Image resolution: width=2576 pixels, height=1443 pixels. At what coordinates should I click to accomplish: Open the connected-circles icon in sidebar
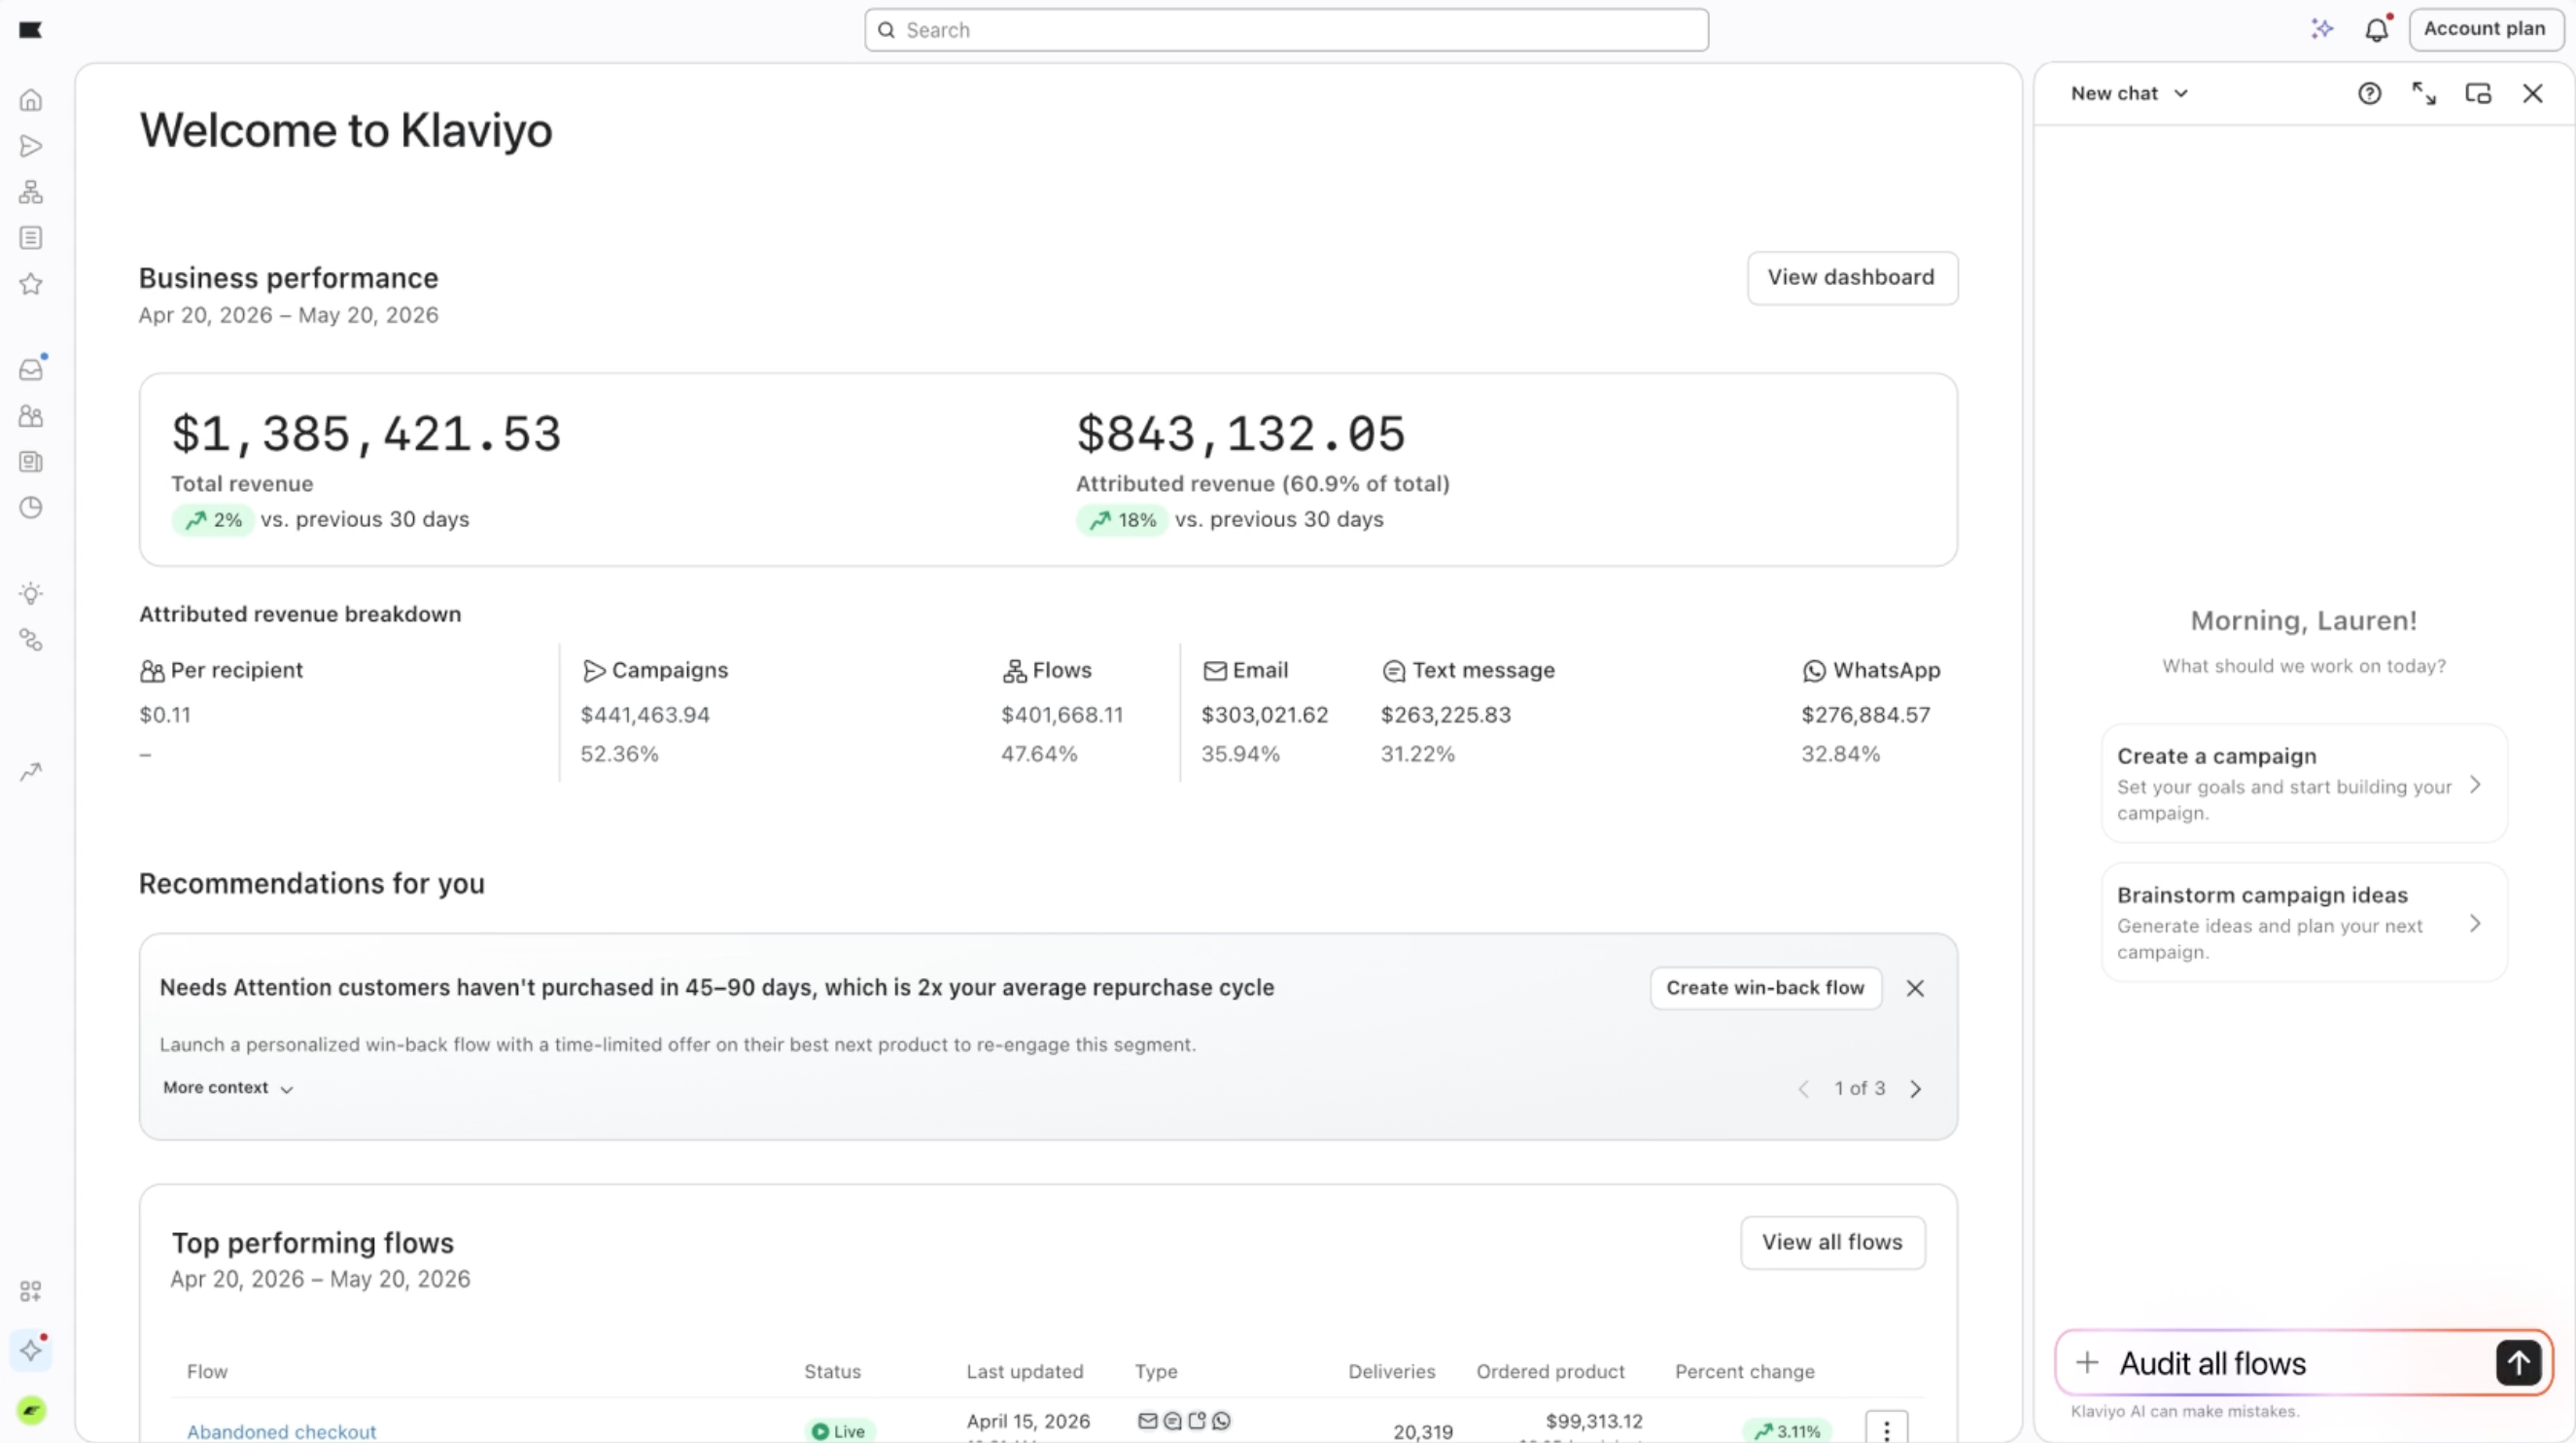click(x=31, y=640)
